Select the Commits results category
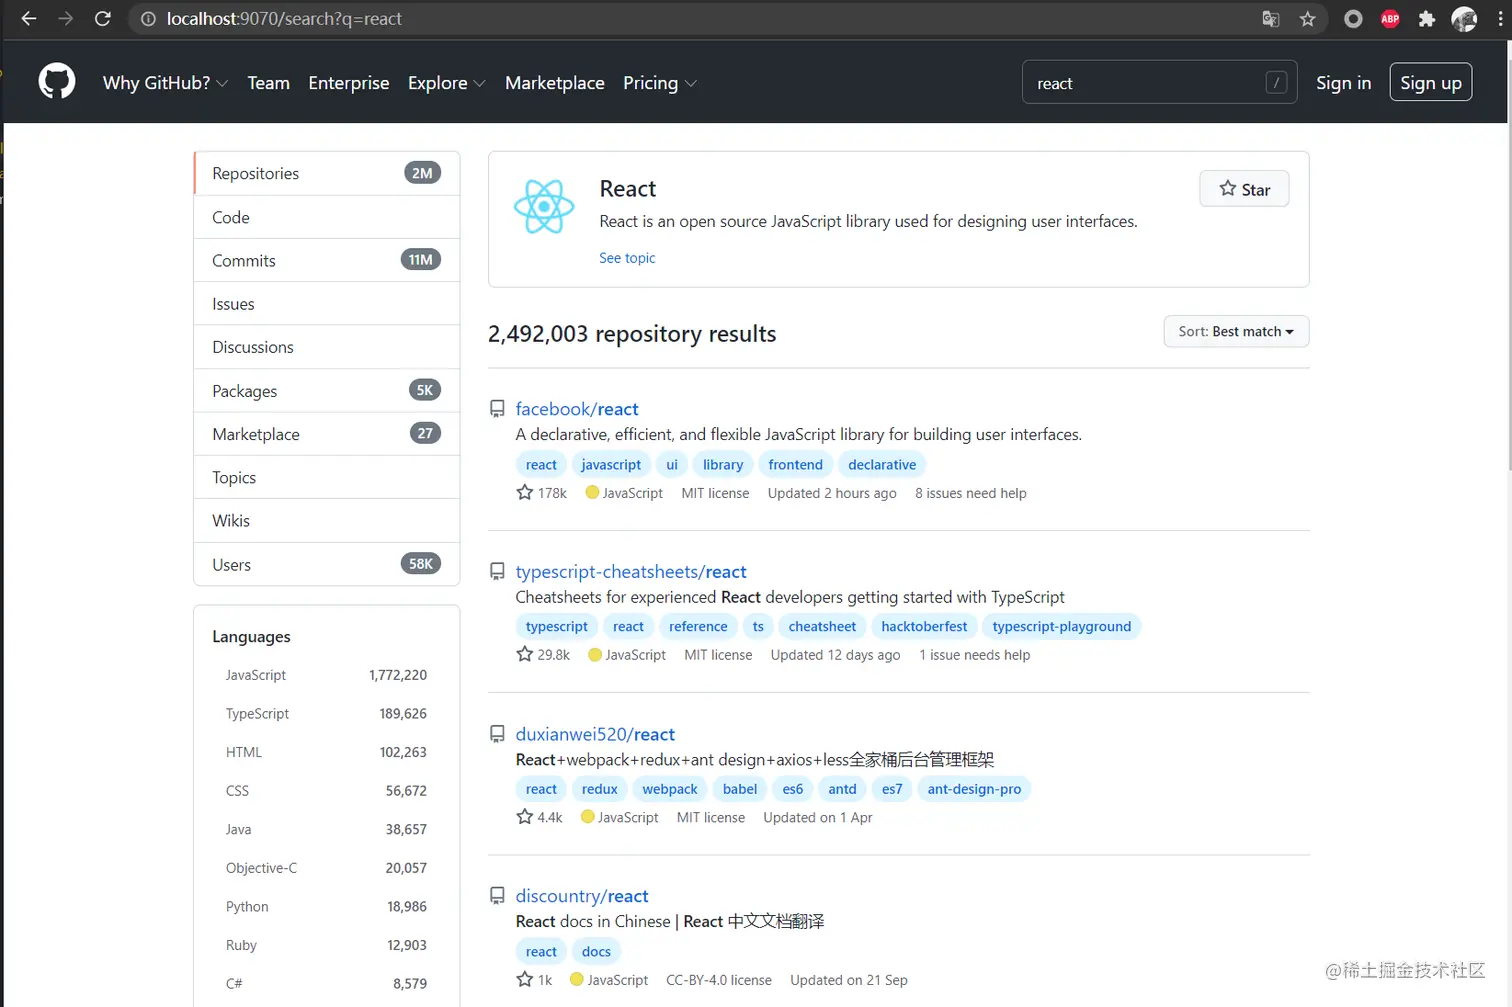 tap(327, 260)
